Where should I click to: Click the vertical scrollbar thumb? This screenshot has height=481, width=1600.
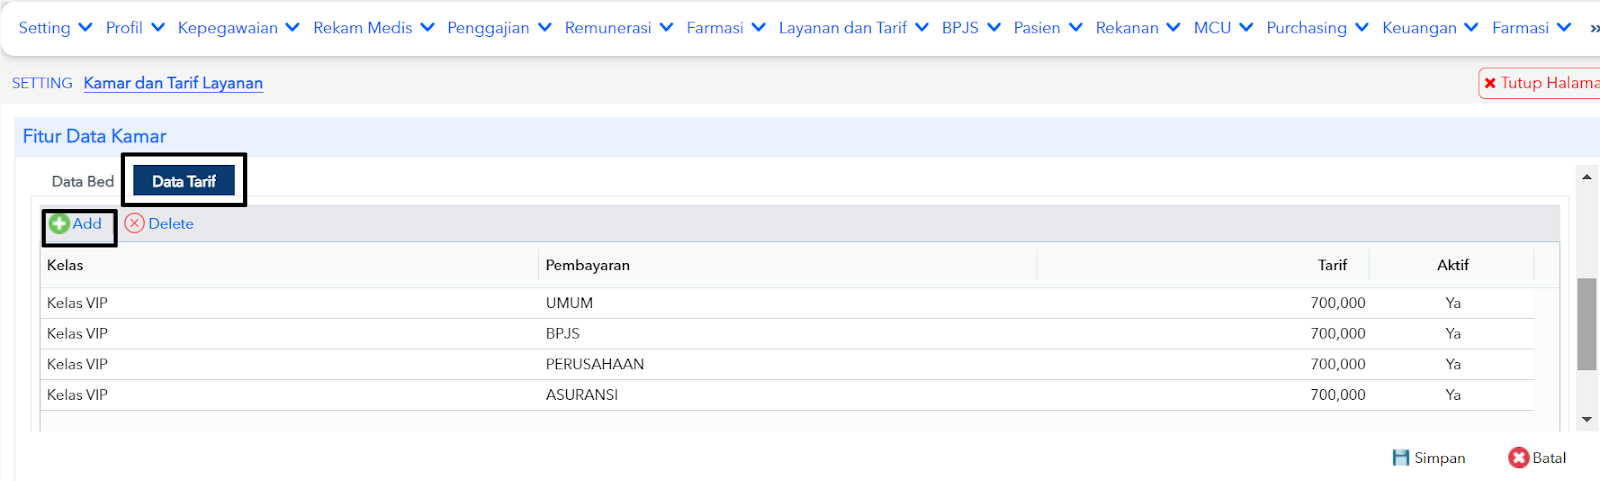pos(1587,324)
